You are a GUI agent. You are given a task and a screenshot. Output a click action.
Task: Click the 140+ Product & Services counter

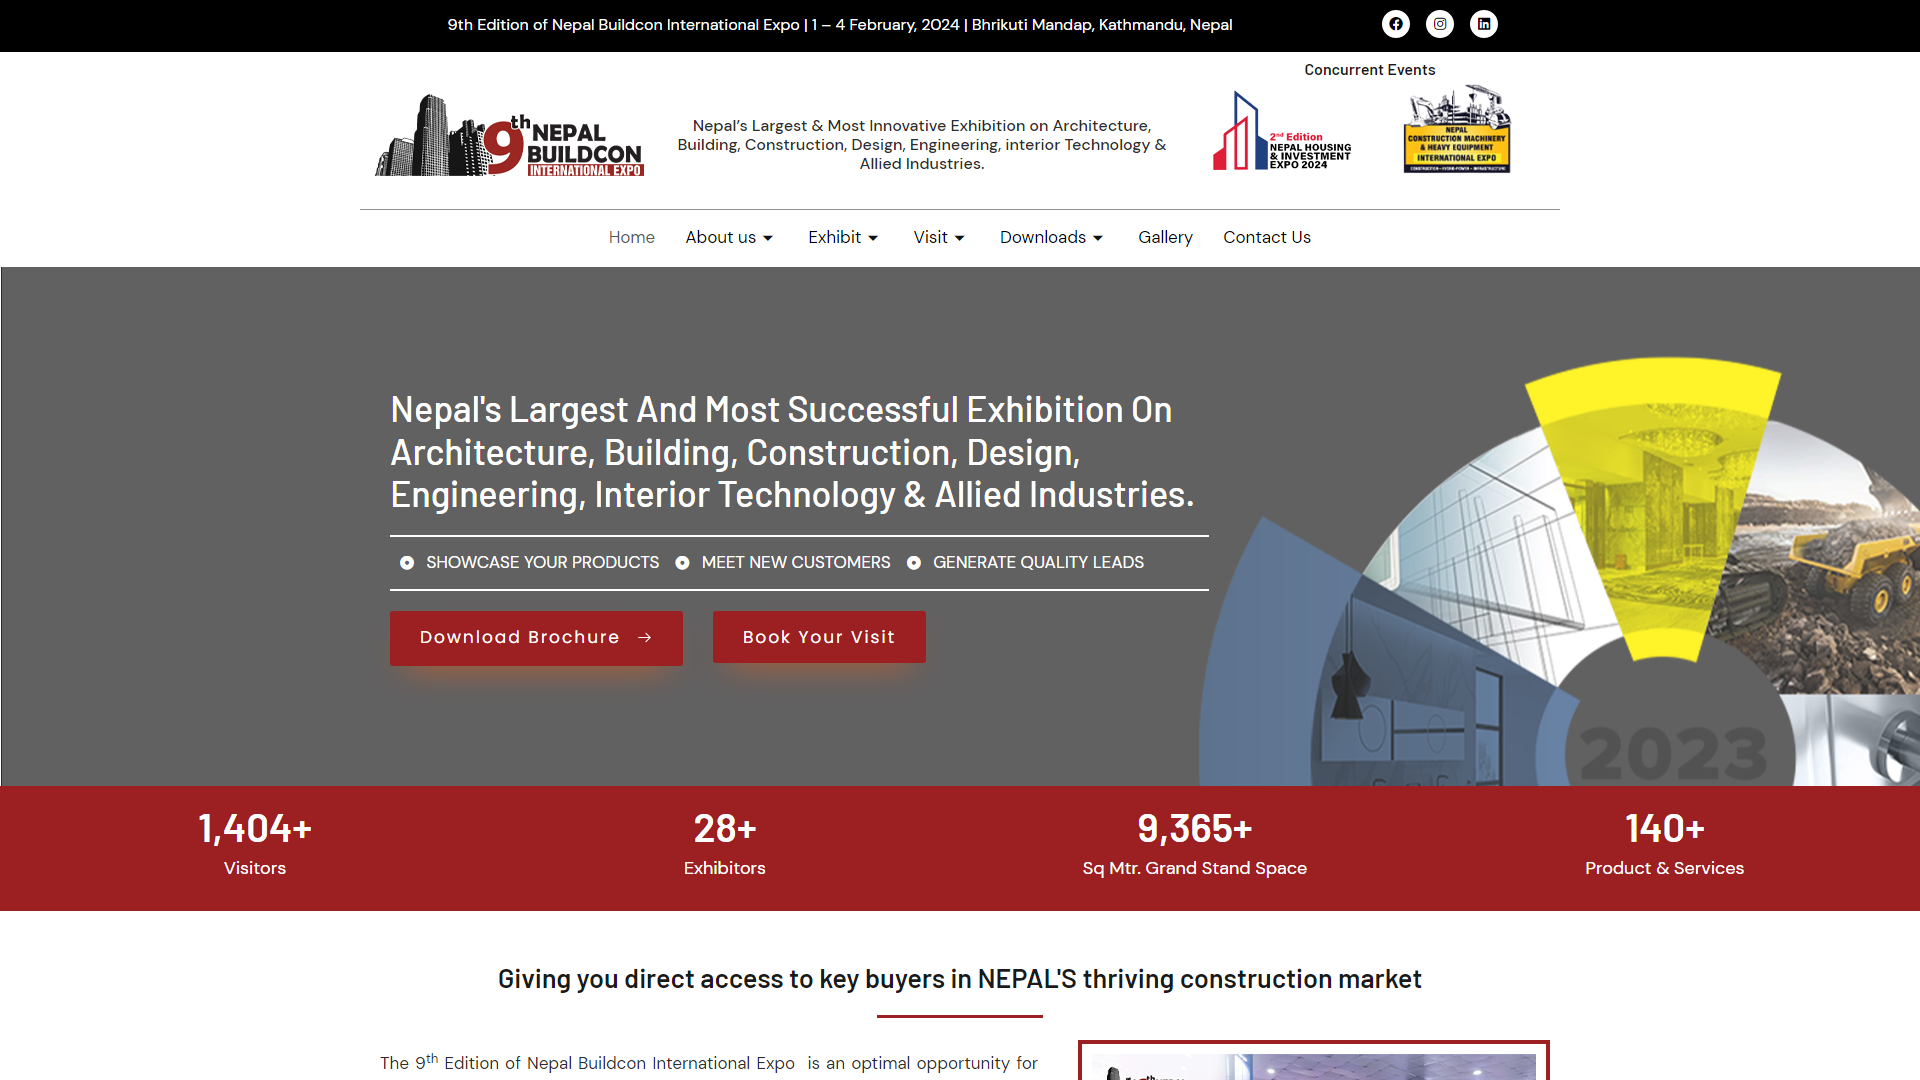coord(1665,844)
